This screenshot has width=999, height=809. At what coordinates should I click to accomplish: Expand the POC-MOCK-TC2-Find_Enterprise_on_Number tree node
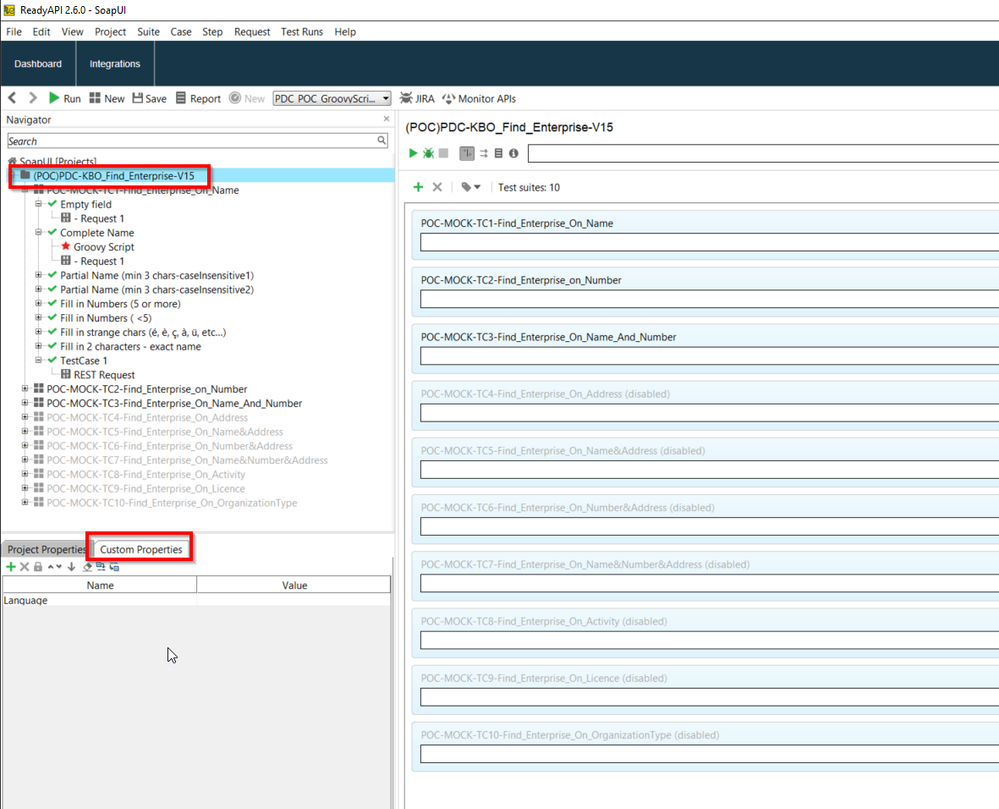25,389
